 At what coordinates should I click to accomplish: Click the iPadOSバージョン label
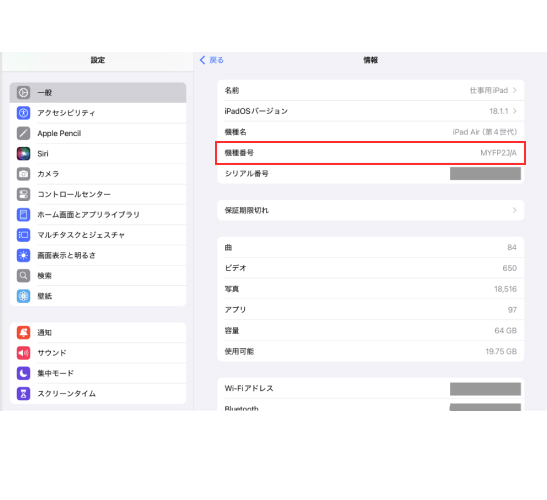tap(256, 111)
